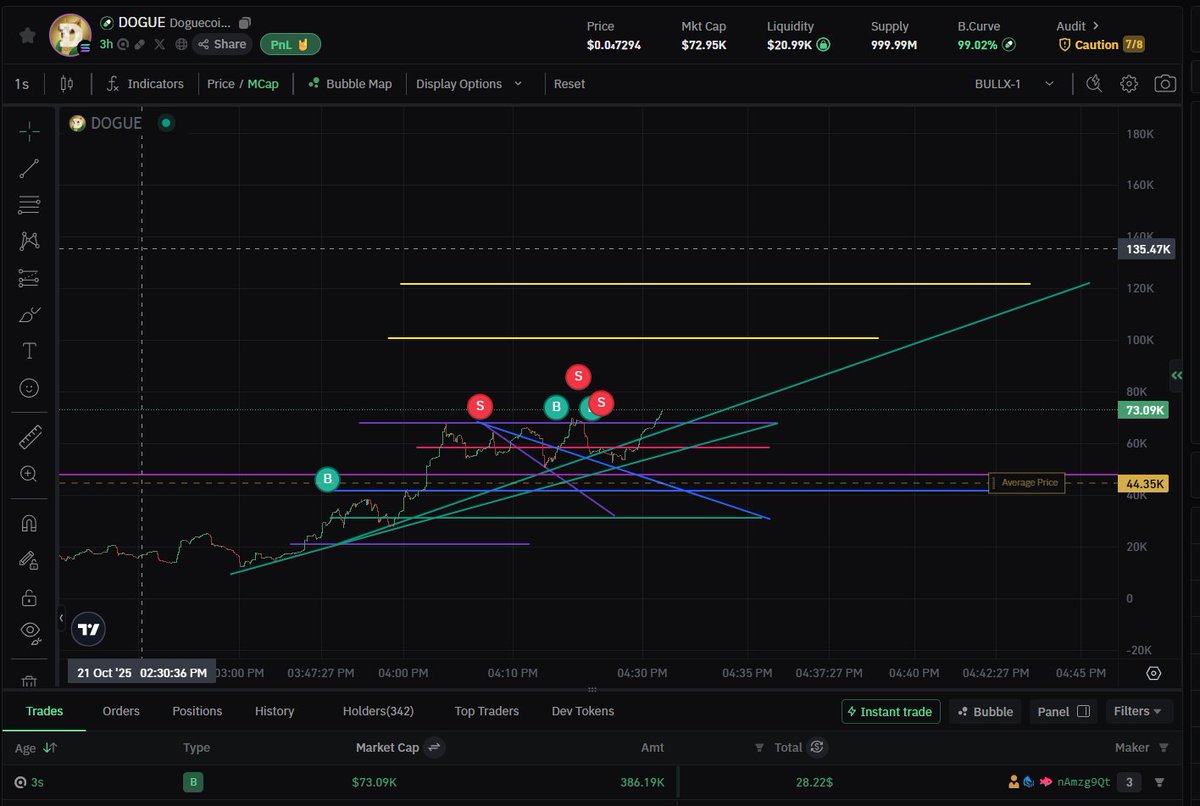The height and width of the screenshot is (806, 1200).
Task: Select buy marker B near 44K line
Action: [x=328, y=479]
